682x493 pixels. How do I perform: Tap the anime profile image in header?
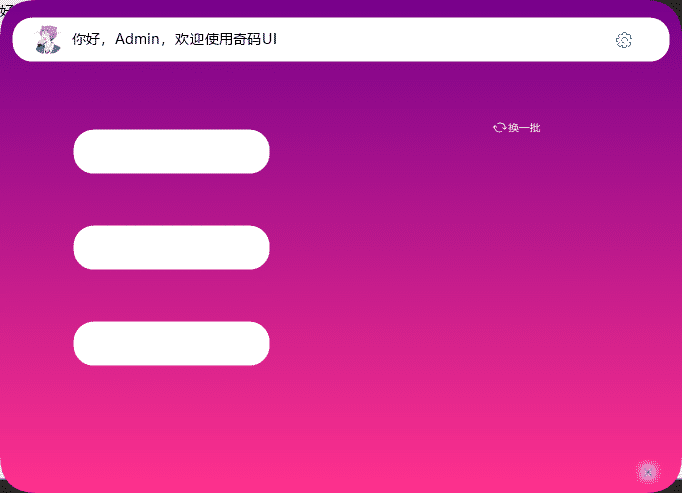pos(48,40)
